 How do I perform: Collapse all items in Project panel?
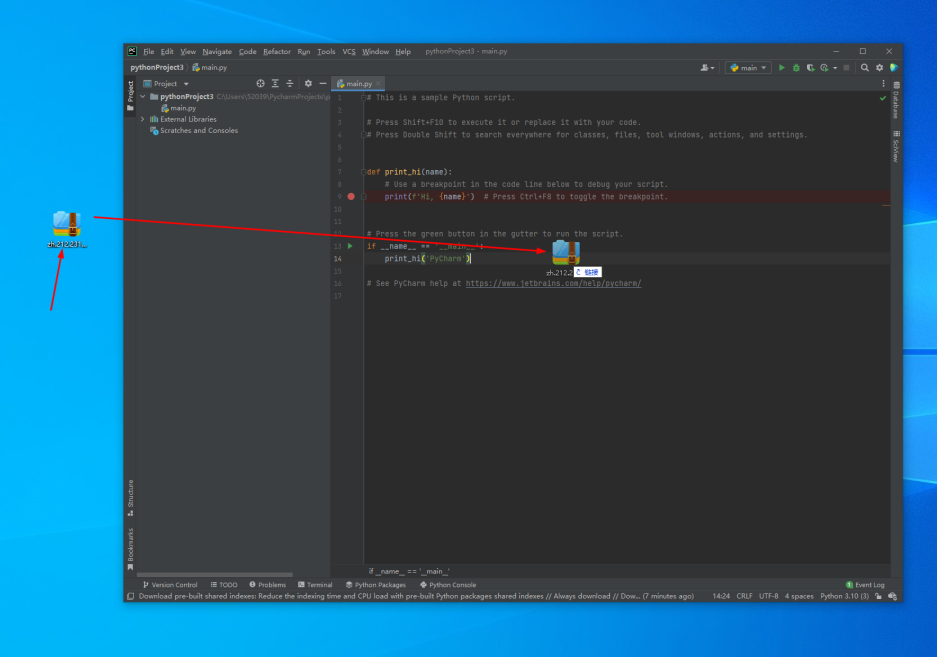point(290,84)
